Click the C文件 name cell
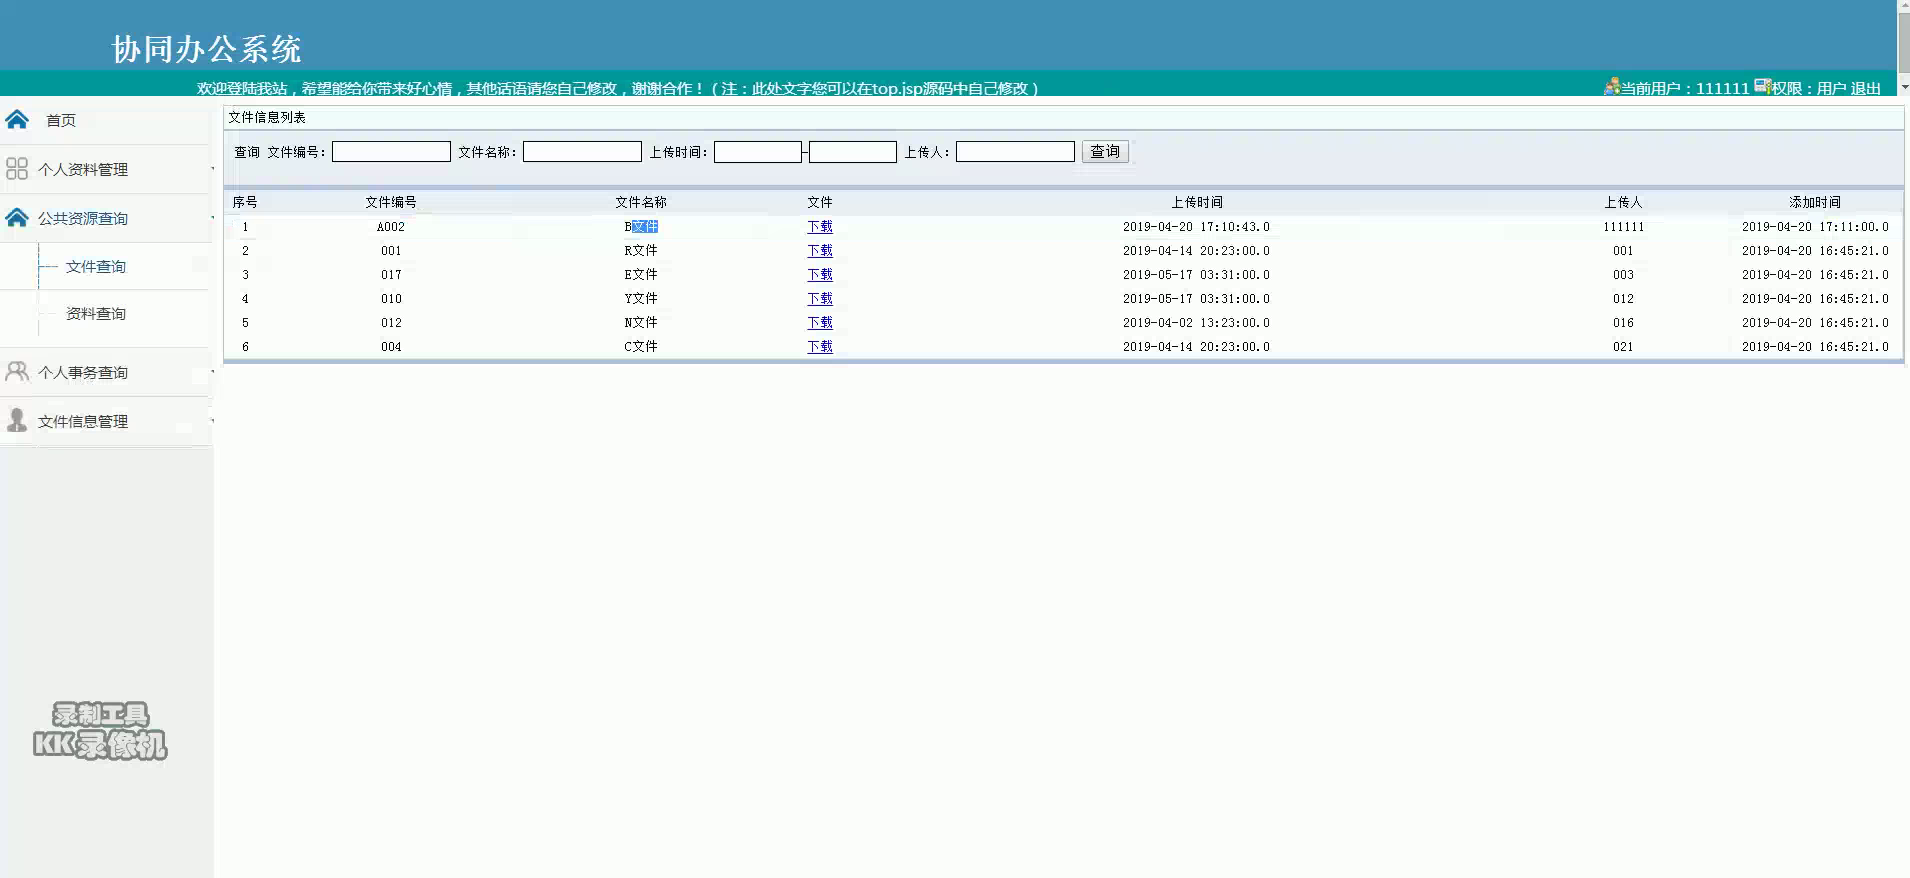1910x878 pixels. click(x=641, y=347)
